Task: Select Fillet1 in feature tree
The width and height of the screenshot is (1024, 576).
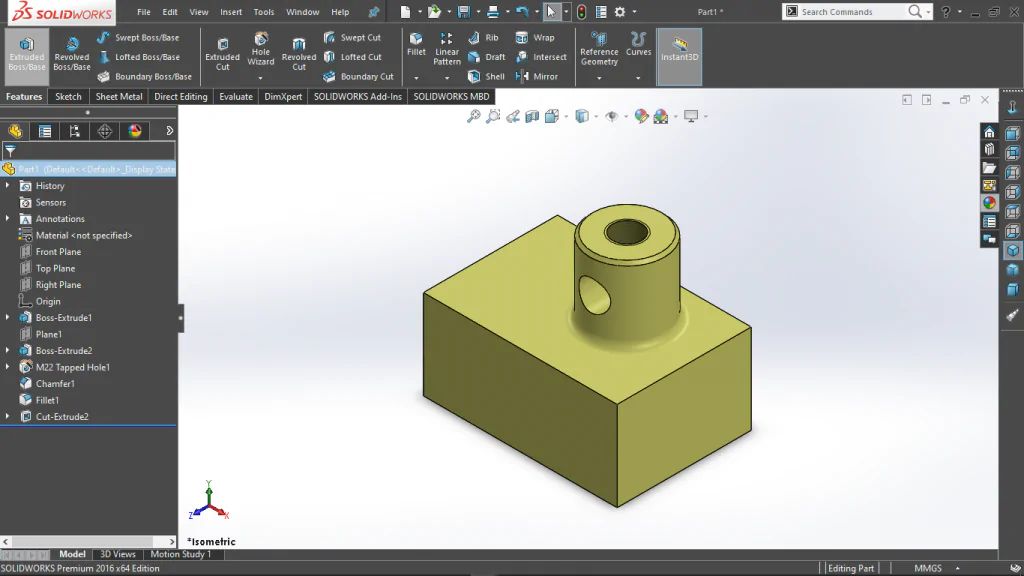Action: [x=47, y=400]
